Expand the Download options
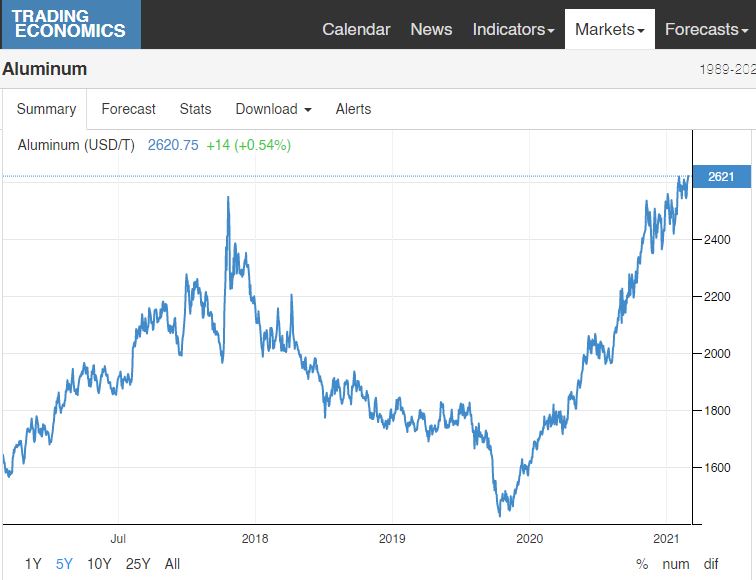The height and width of the screenshot is (580, 756). 273,109
